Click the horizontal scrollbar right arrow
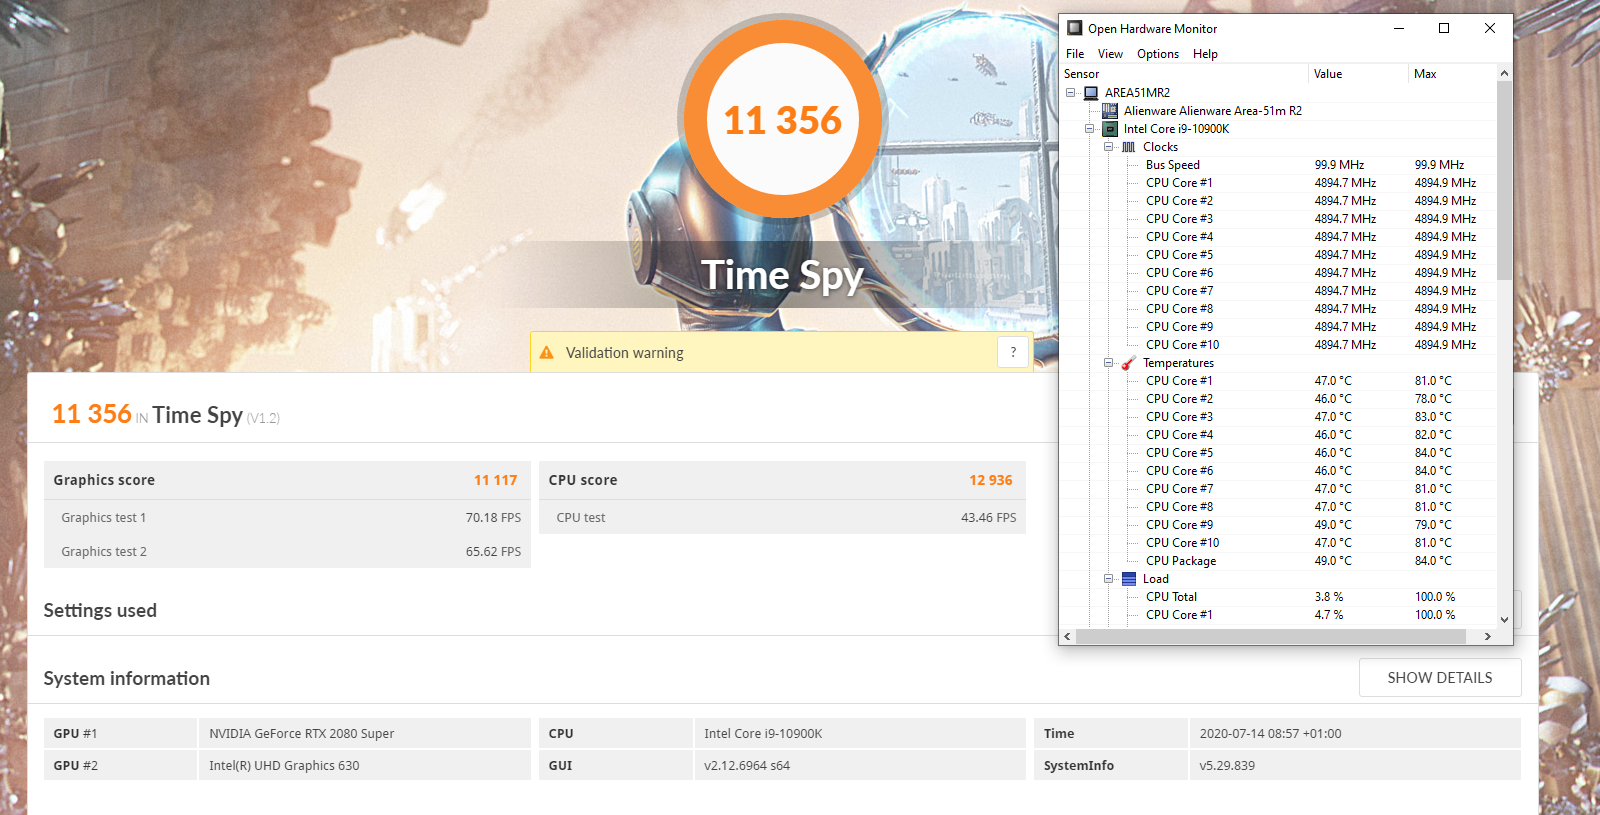Viewport: 1600px width, 815px height. [x=1488, y=636]
